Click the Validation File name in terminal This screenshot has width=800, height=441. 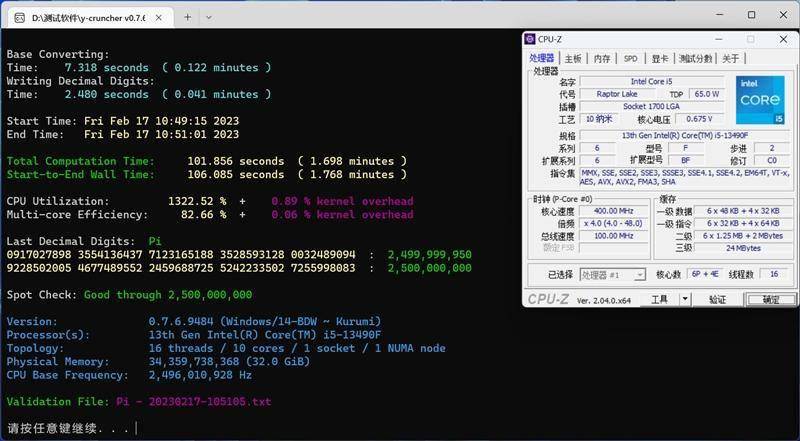click(x=194, y=402)
